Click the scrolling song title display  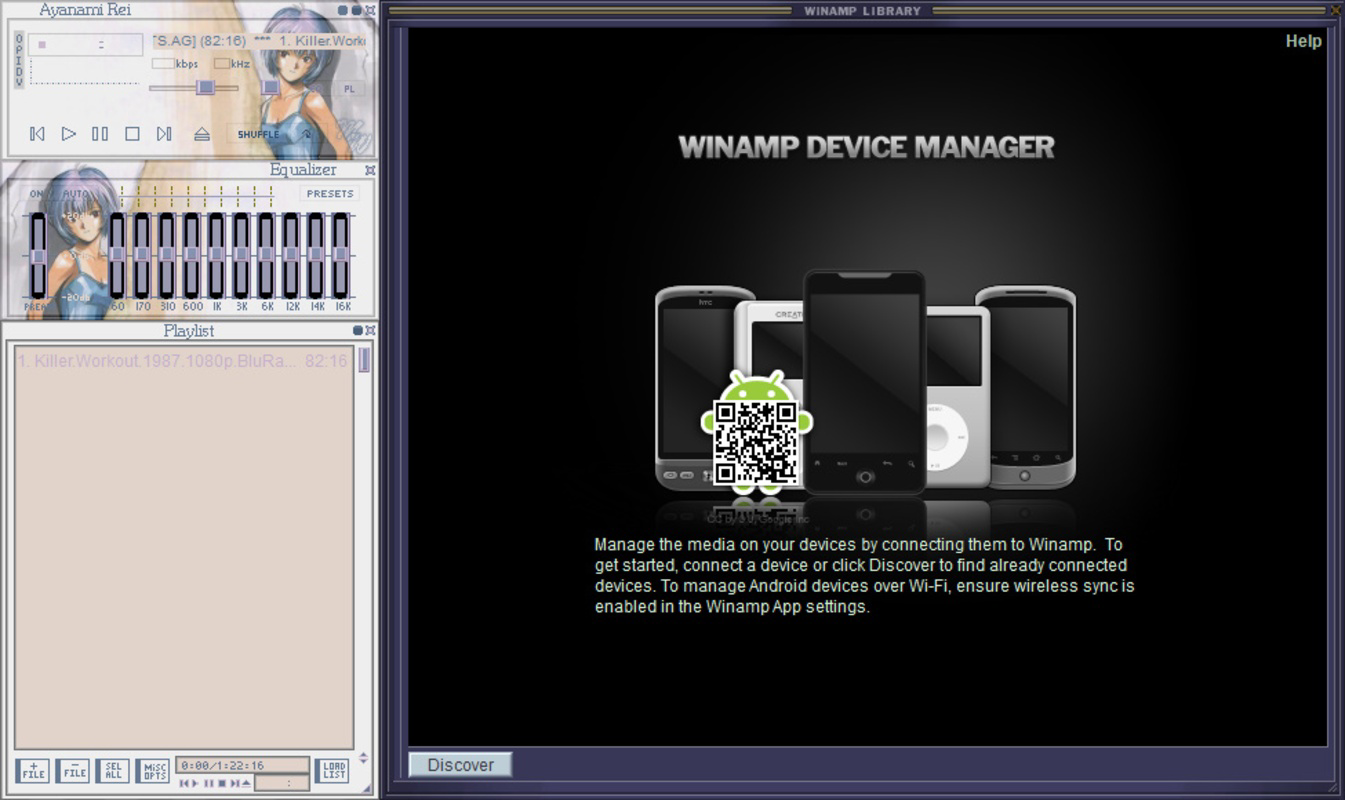pos(259,41)
